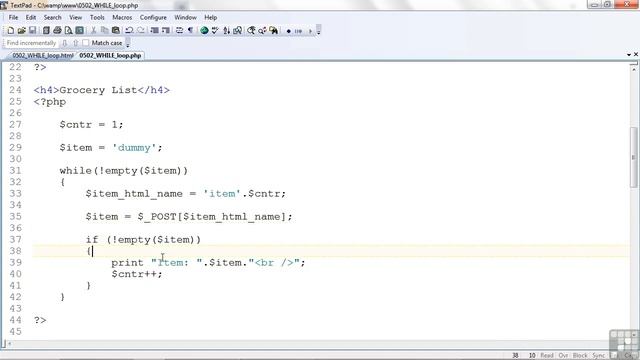
Task: Open the Macros menu
Action: 122,18
